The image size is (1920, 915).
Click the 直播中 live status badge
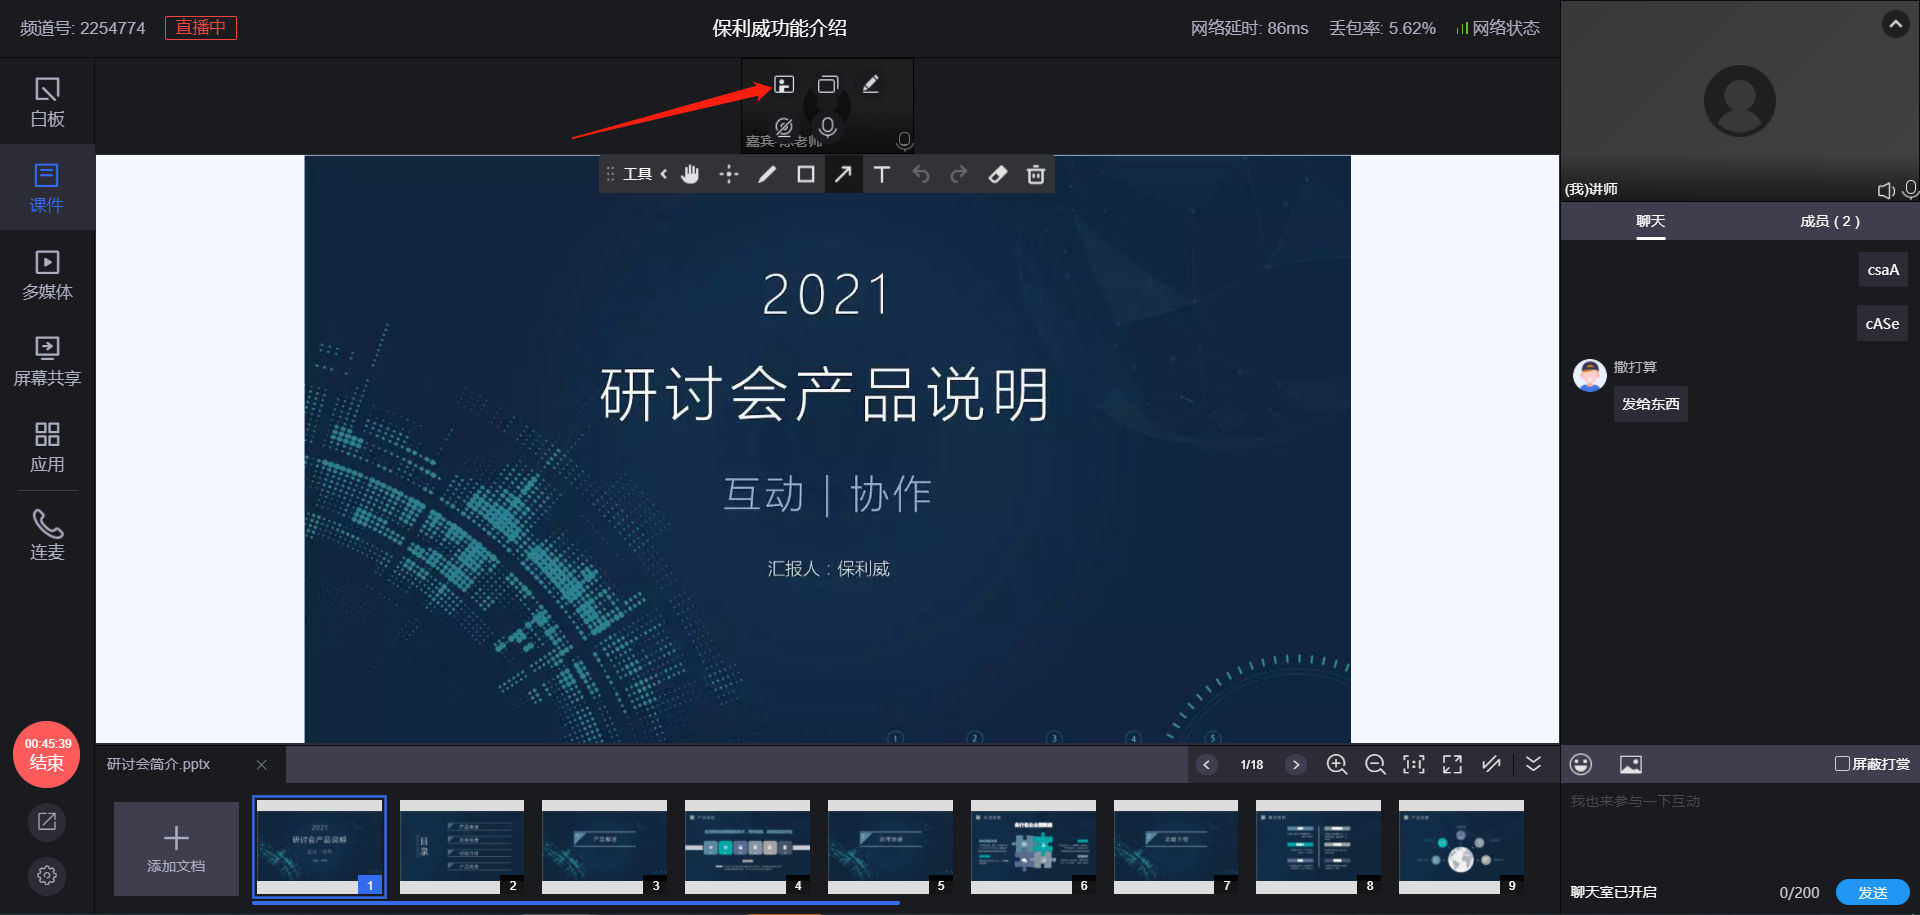tap(201, 28)
